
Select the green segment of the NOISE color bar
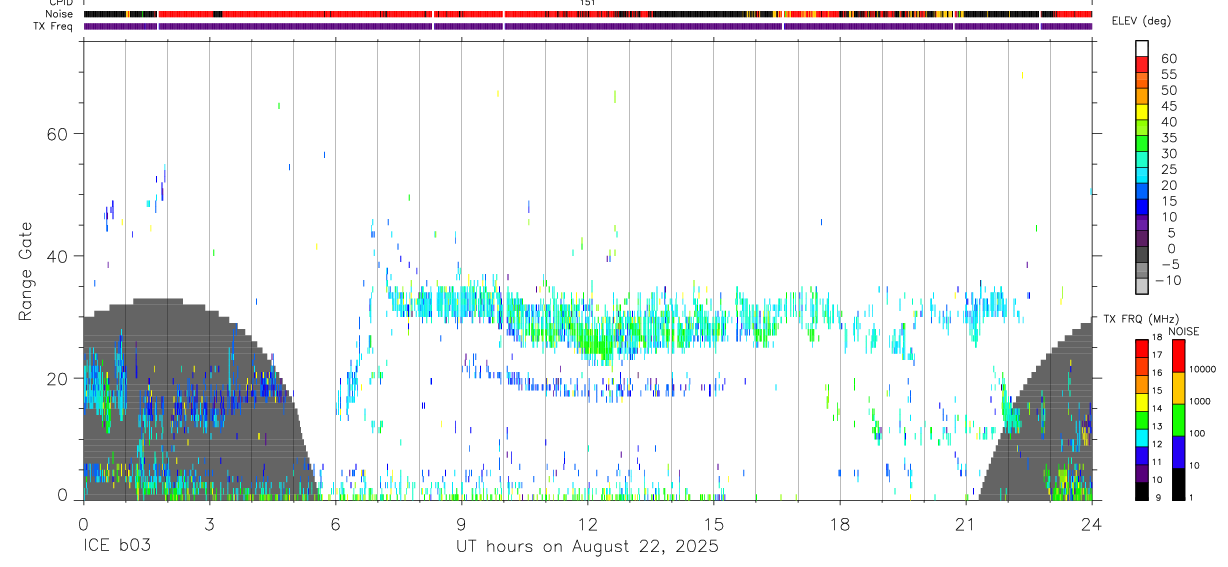[x=1178, y=419]
